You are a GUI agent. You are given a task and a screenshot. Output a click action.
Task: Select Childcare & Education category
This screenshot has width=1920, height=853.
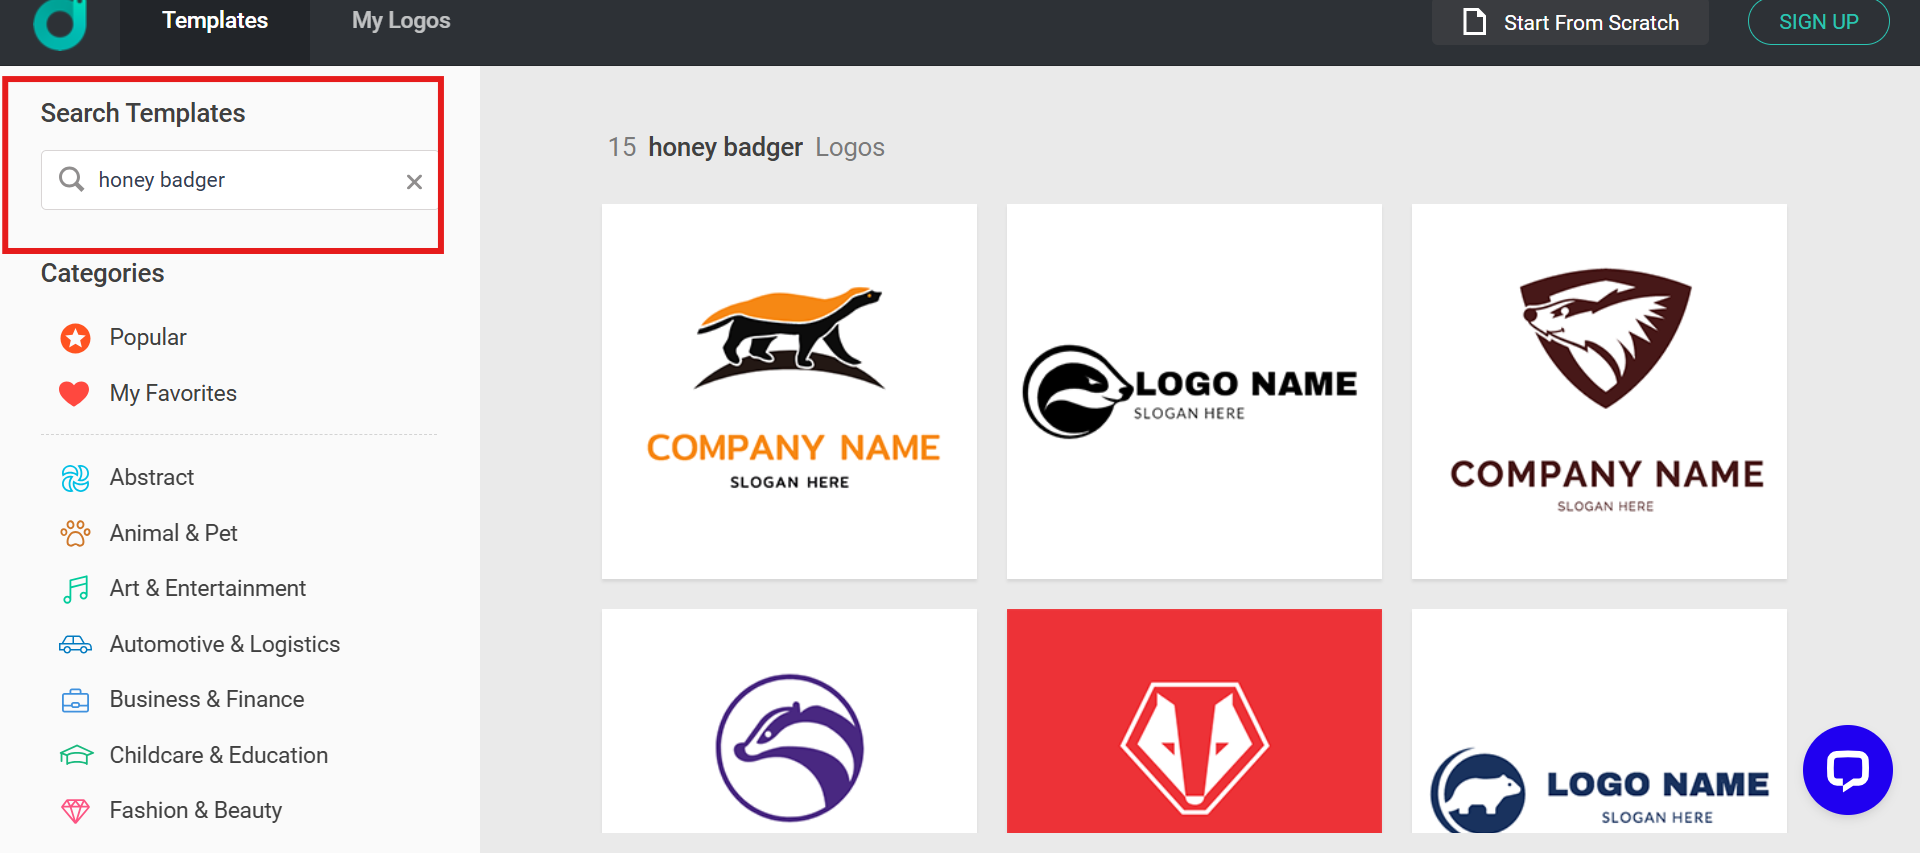(x=219, y=755)
